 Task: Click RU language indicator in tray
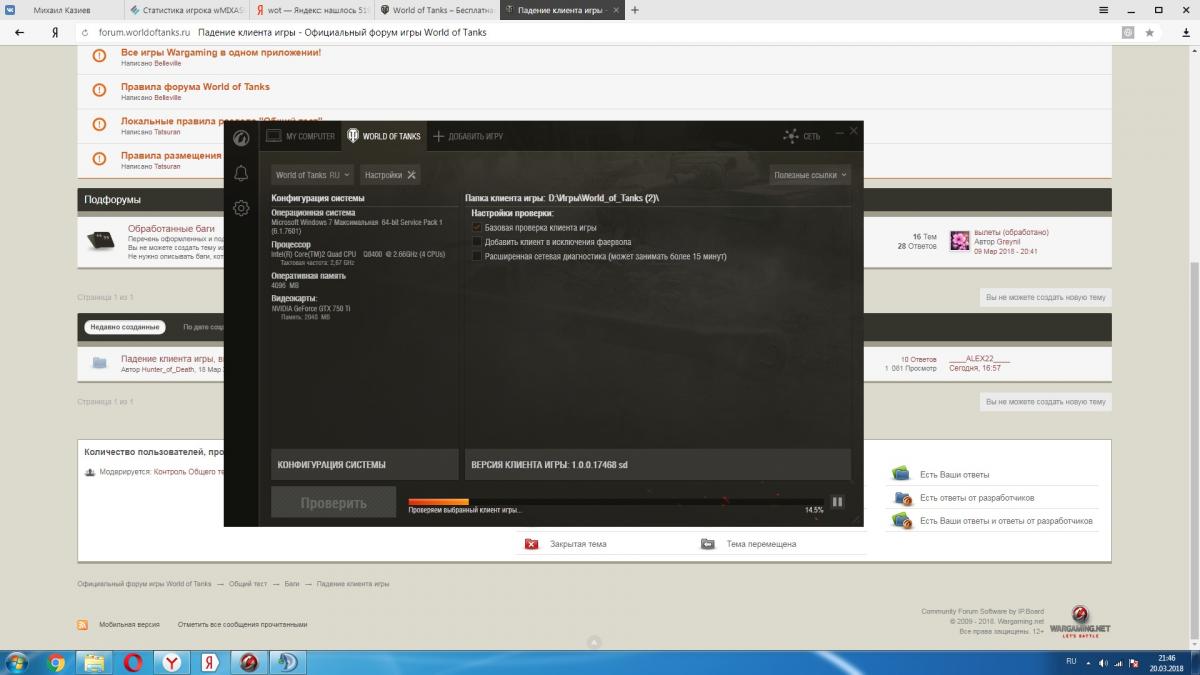[1070, 662]
